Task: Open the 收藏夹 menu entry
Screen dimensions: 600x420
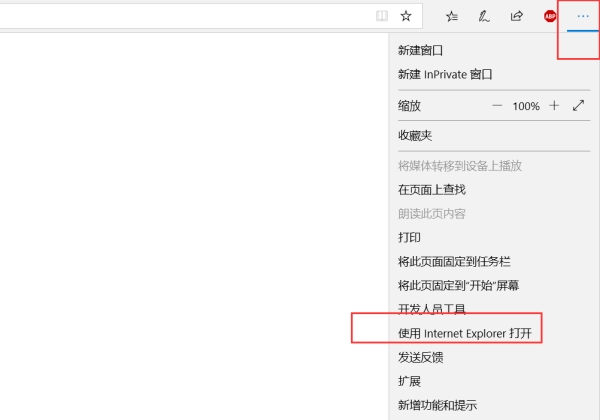Action: pos(415,135)
